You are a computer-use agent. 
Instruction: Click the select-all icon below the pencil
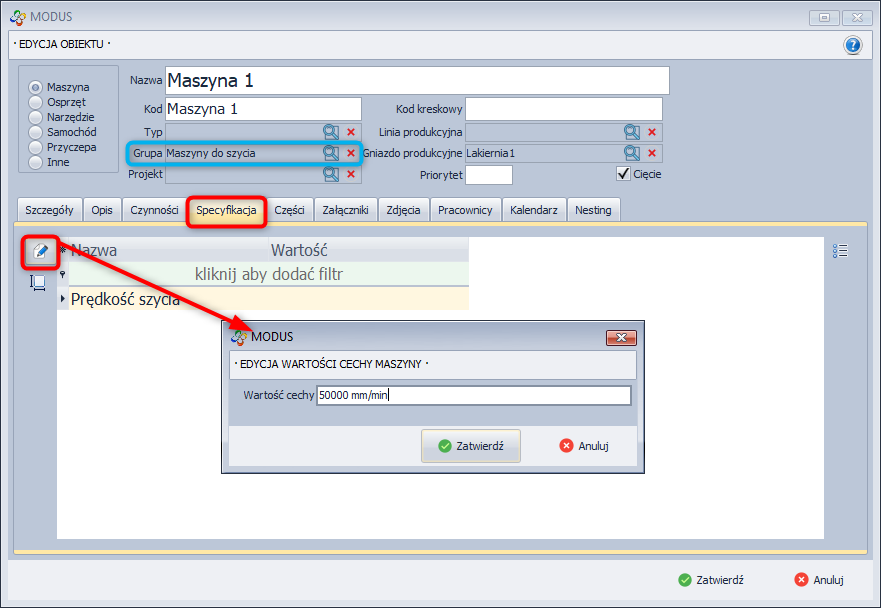(x=38, y=282)
